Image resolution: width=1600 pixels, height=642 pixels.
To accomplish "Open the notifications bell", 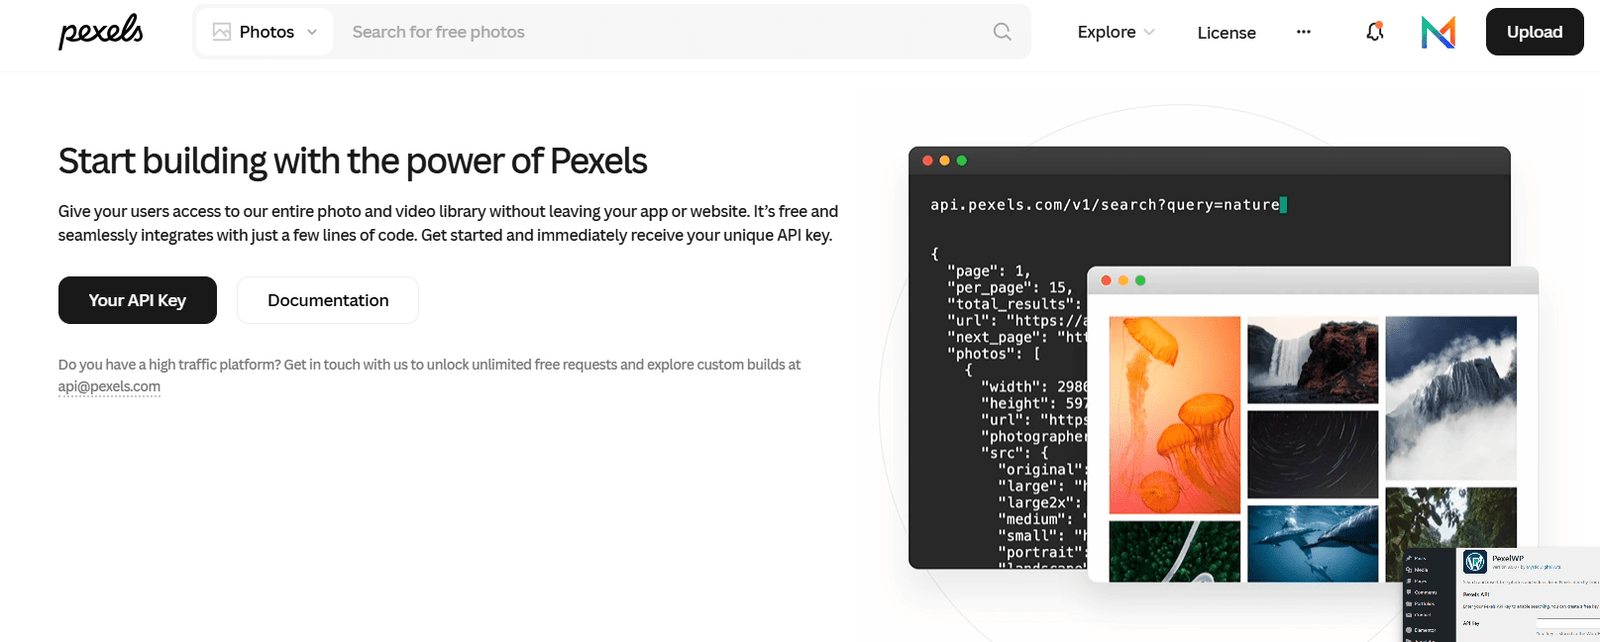I will coord(1375,32).
